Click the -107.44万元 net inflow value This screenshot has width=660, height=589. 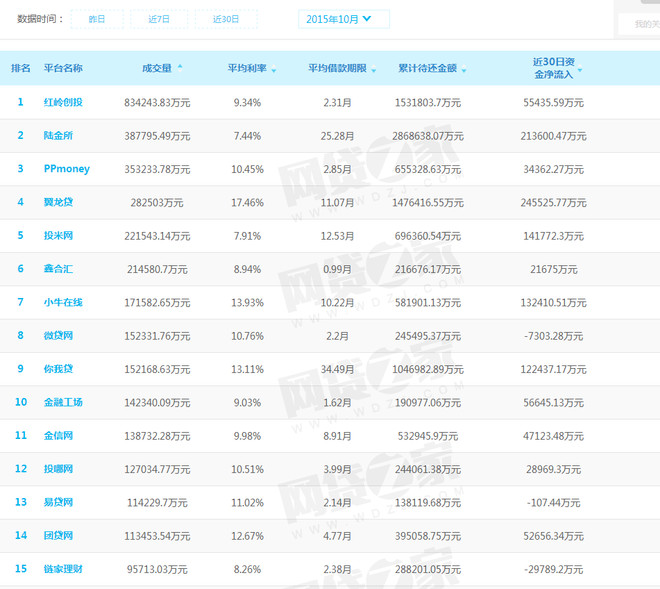554,503
